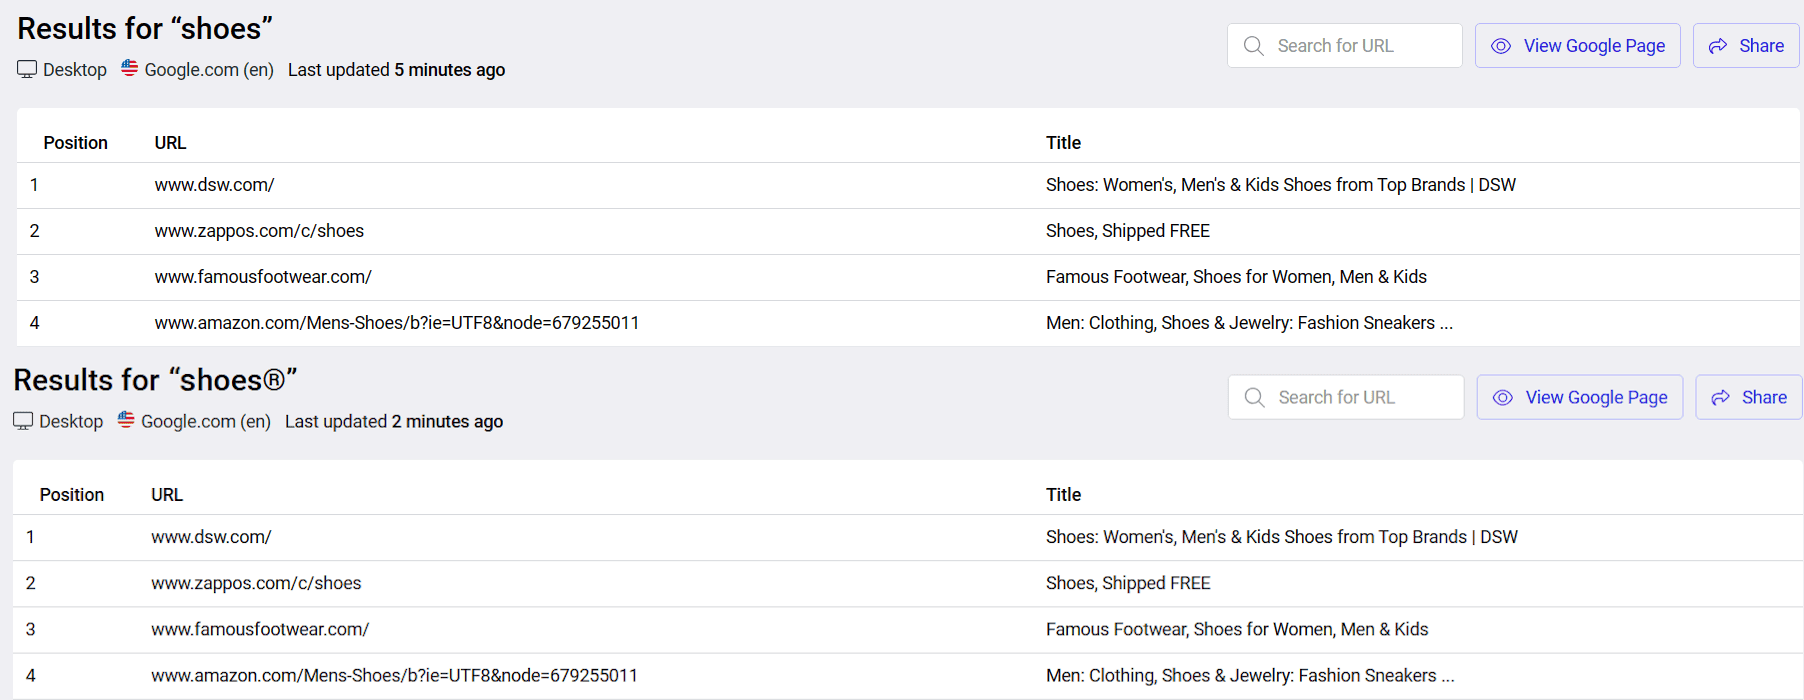The height and width of the screenshot is (700, 1804).
Task: Click the Google.com (en) label under "shoes®"
Action: pos(206,422)
